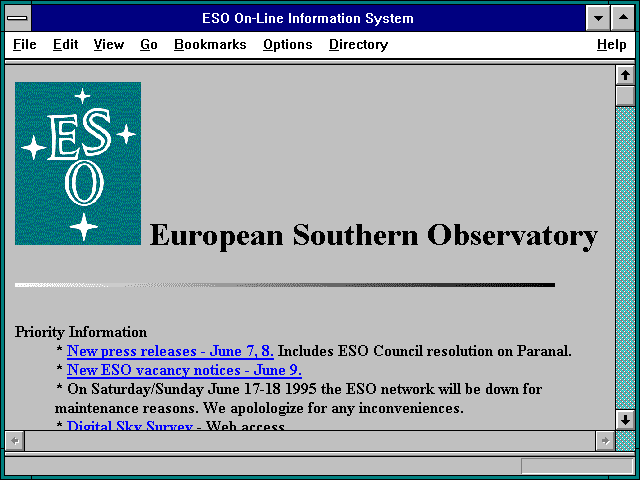Open the Help menu
640x480 pixels.
[611, 44]
